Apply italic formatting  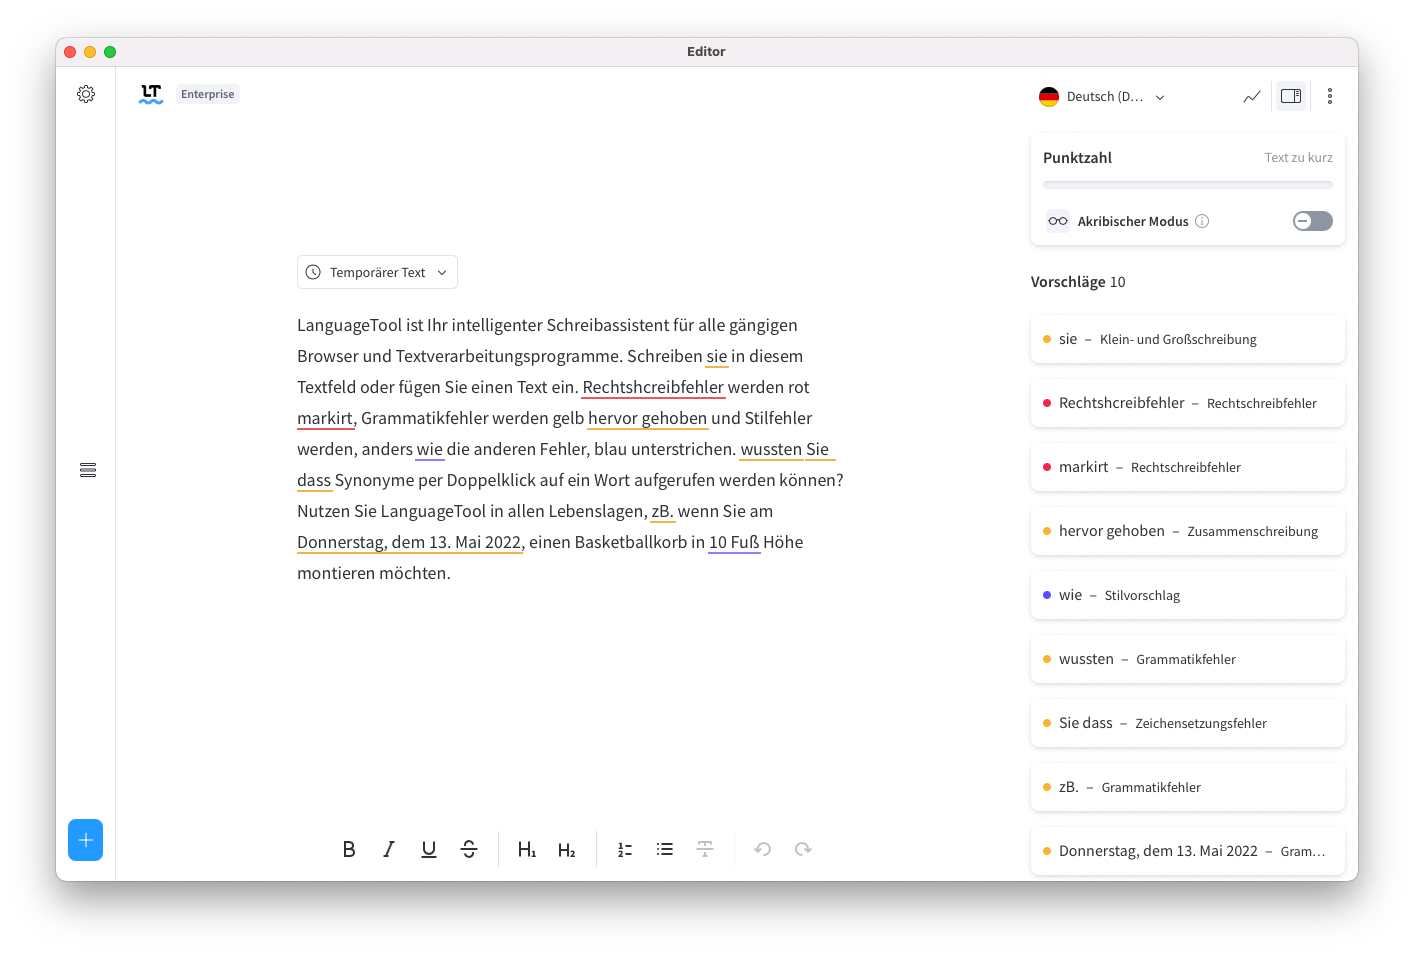click(389, 849)
